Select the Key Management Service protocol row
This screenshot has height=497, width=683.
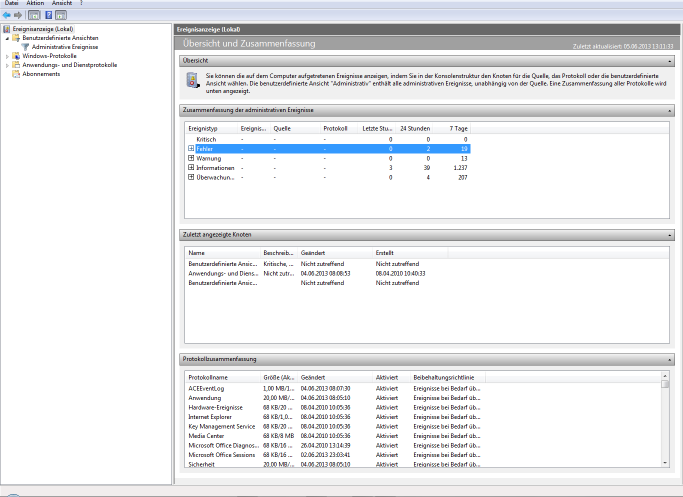pos(335,427)
